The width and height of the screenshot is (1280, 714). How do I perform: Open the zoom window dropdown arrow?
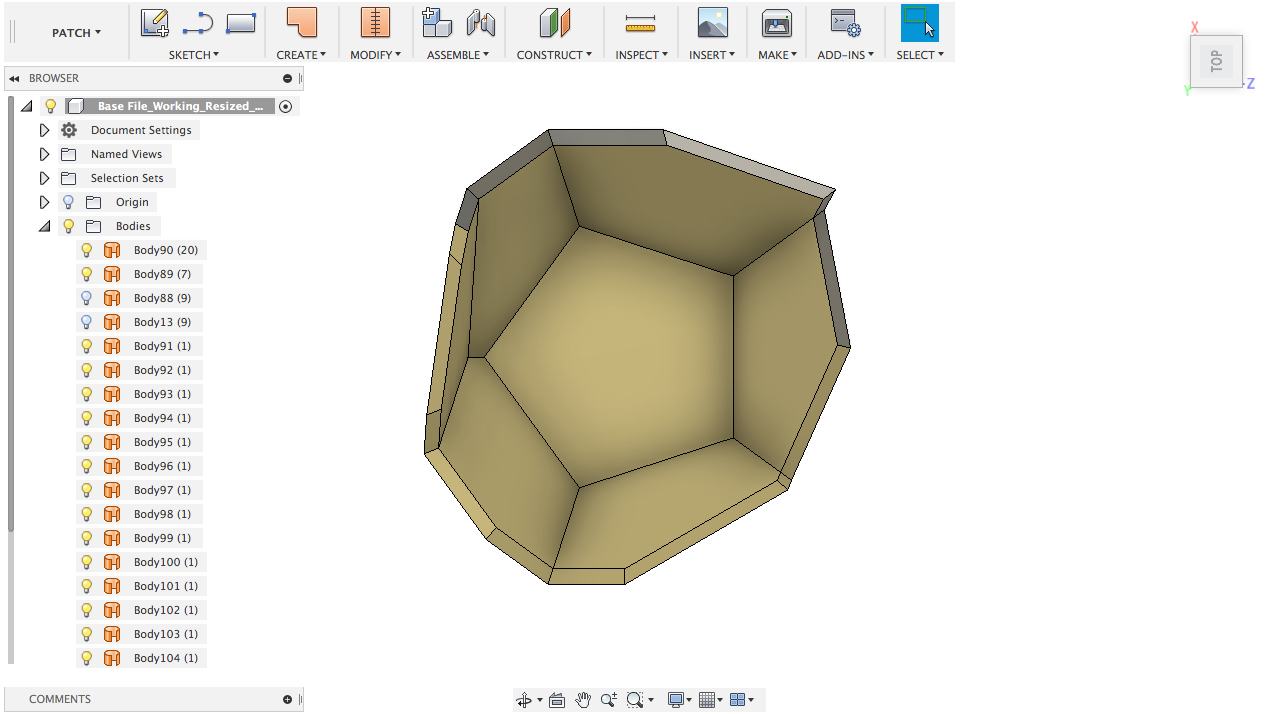[x=651, y=700]
